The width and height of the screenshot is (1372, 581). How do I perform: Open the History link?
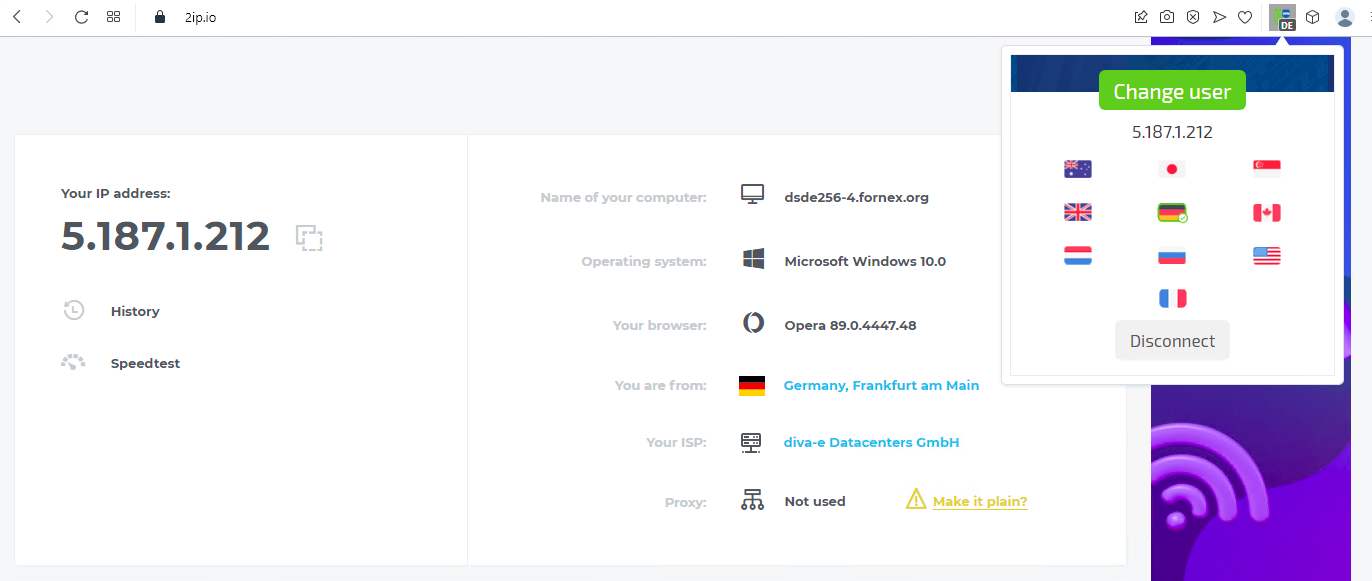(135, 312)
